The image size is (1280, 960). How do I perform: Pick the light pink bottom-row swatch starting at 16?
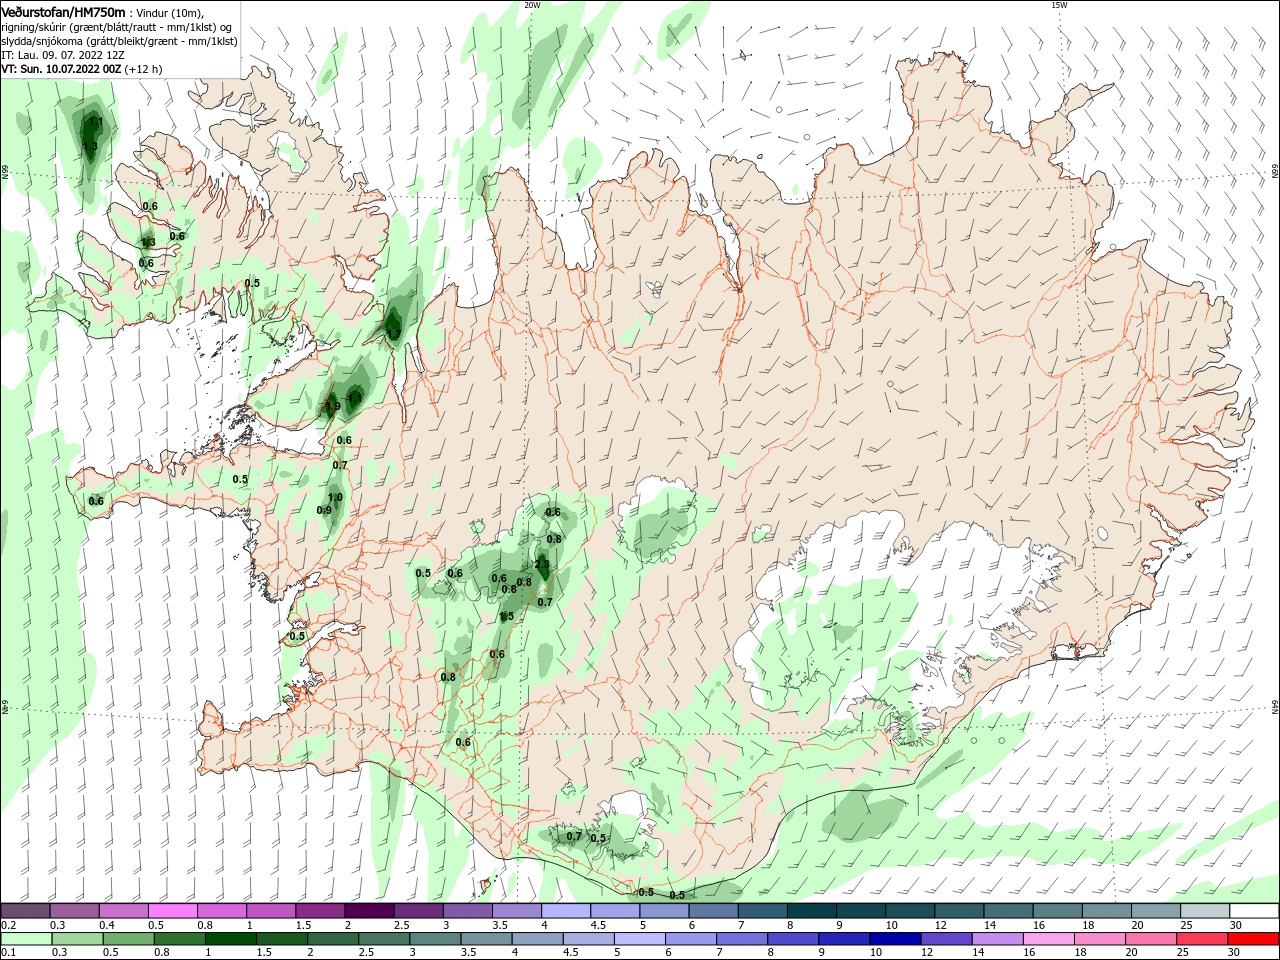[x=1049, y=939]
